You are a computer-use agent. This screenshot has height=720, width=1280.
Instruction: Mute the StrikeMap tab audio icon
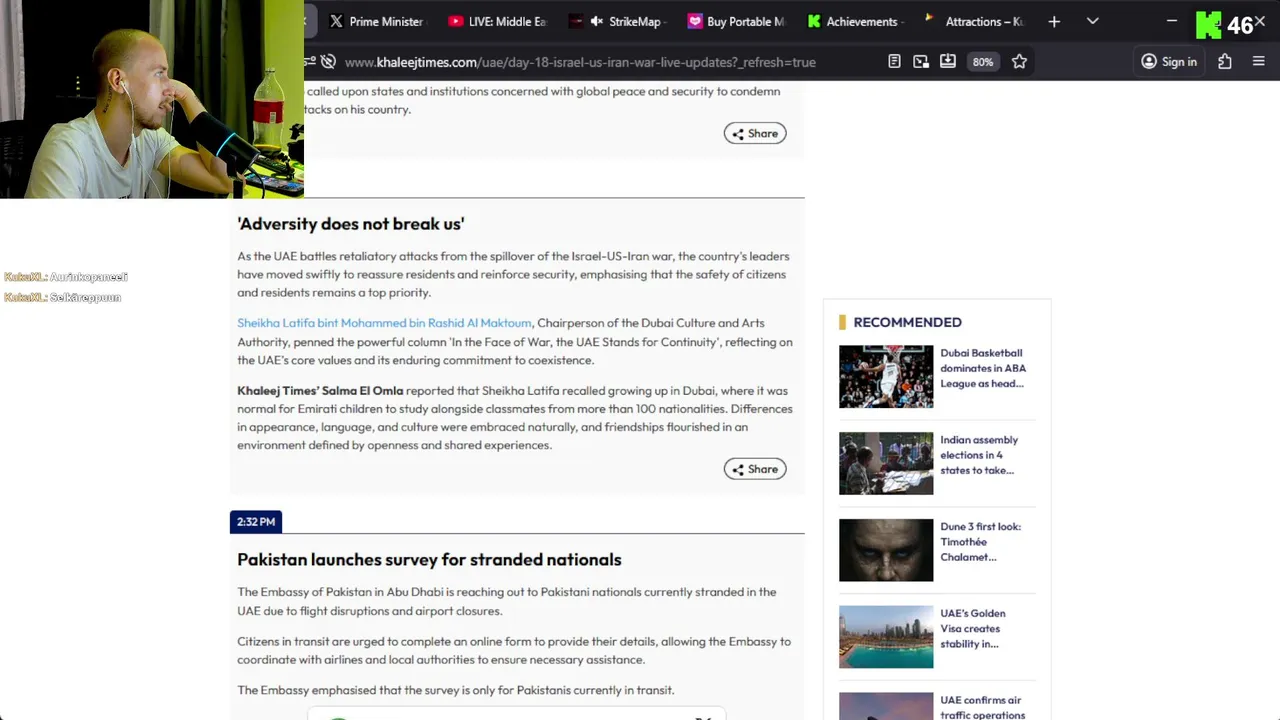pos(597,21)
